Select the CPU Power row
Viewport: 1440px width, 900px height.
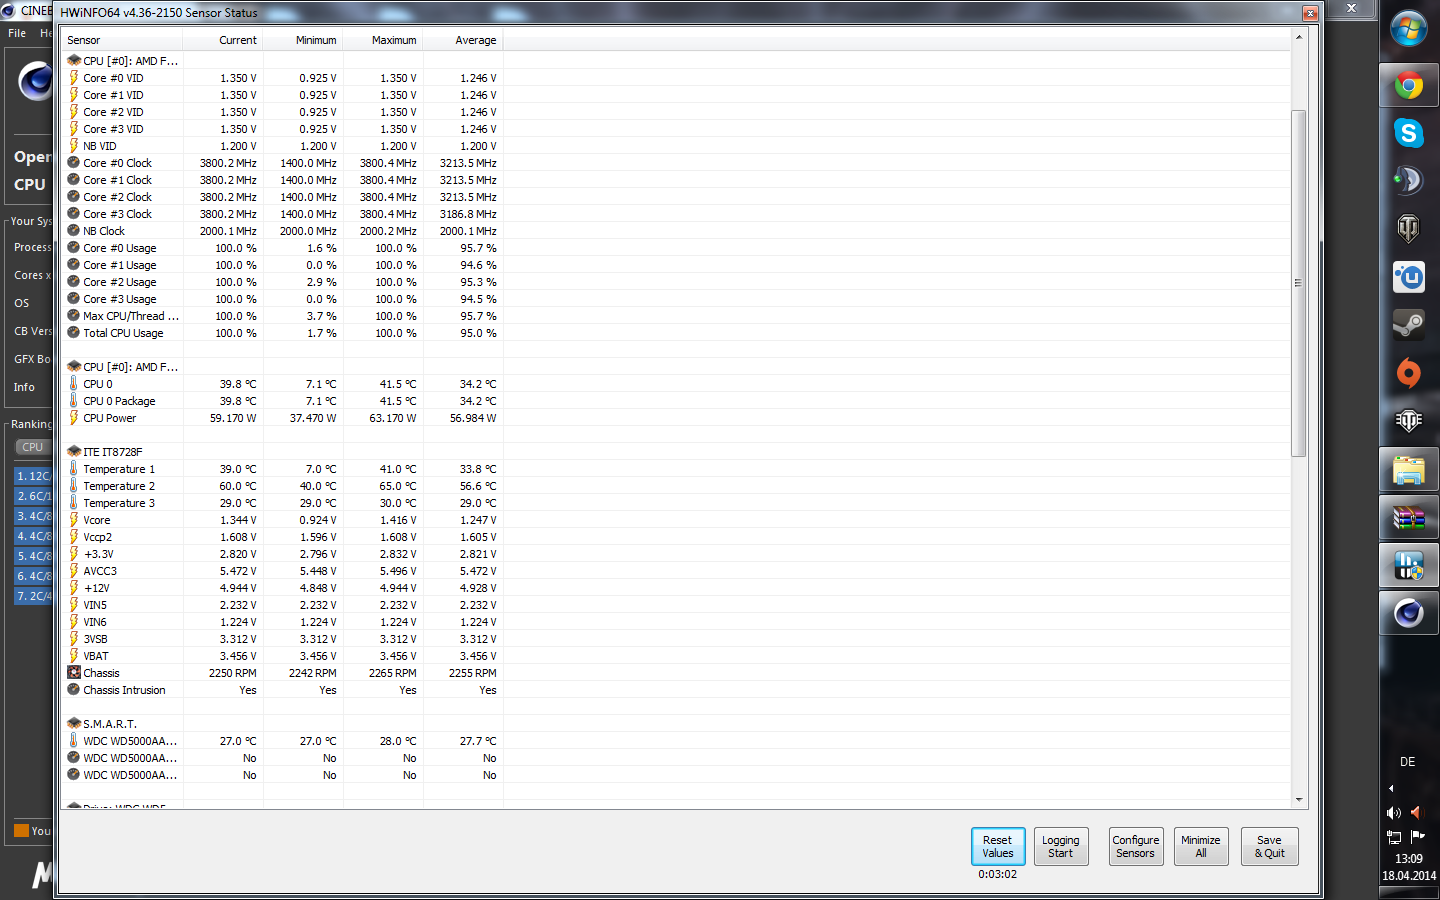click(282, 418)
